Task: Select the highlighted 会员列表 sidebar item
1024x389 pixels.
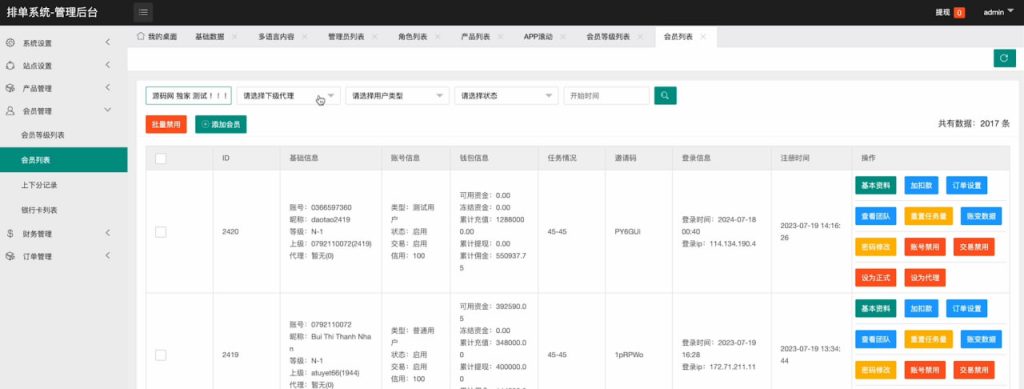Action: (63, 160)
